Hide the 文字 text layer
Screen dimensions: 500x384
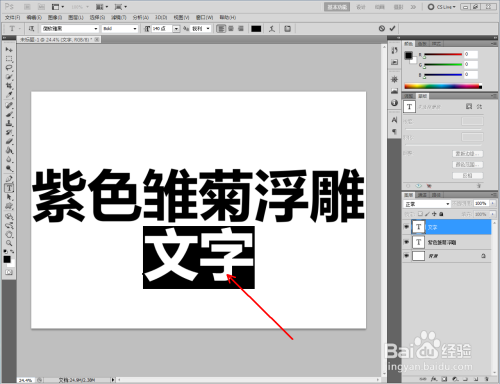click(406, 227)
